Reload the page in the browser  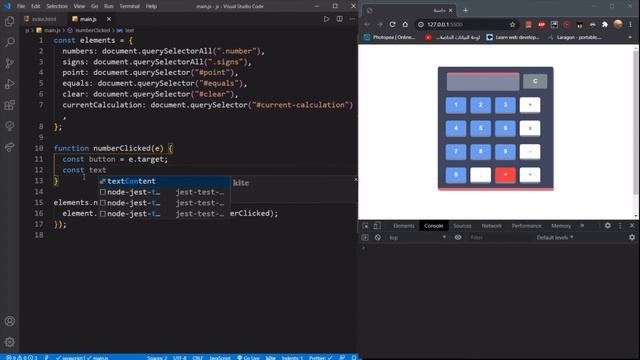click(392, 24)
